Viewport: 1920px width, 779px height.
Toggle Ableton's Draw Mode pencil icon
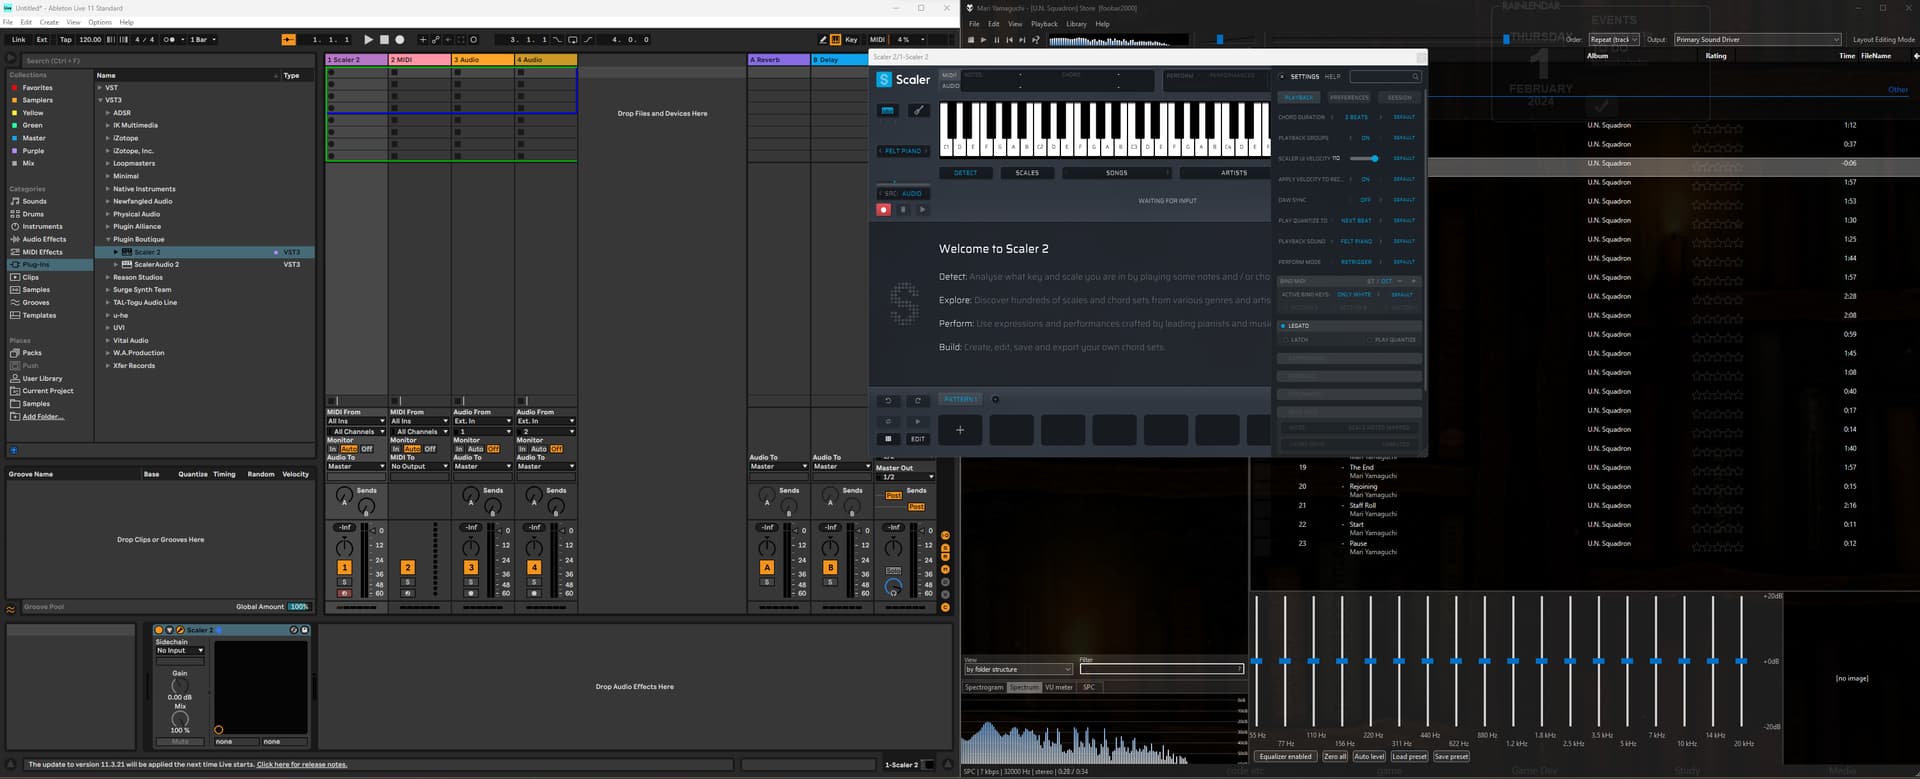823,40
